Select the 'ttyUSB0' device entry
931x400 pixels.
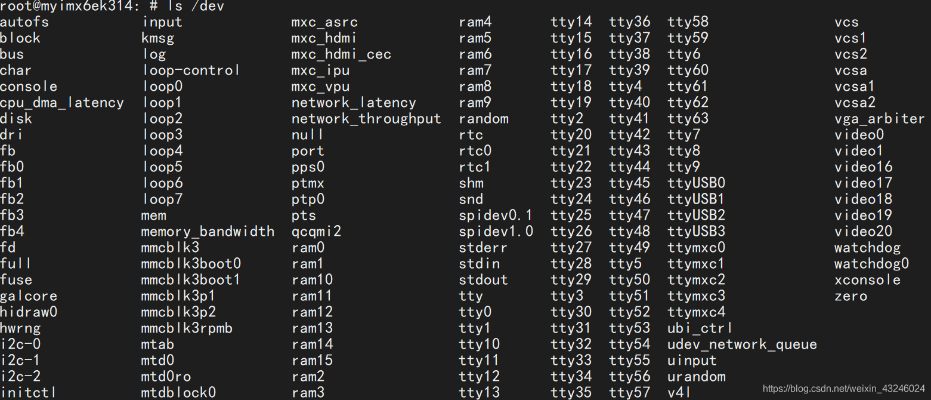(696, 183)
